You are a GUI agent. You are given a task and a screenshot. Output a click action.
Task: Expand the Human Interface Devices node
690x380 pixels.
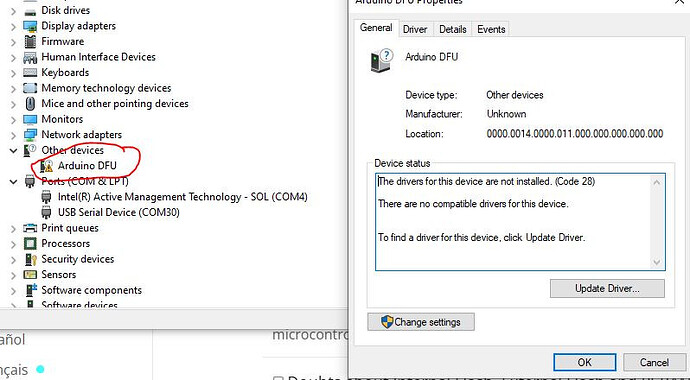(13, 58)
